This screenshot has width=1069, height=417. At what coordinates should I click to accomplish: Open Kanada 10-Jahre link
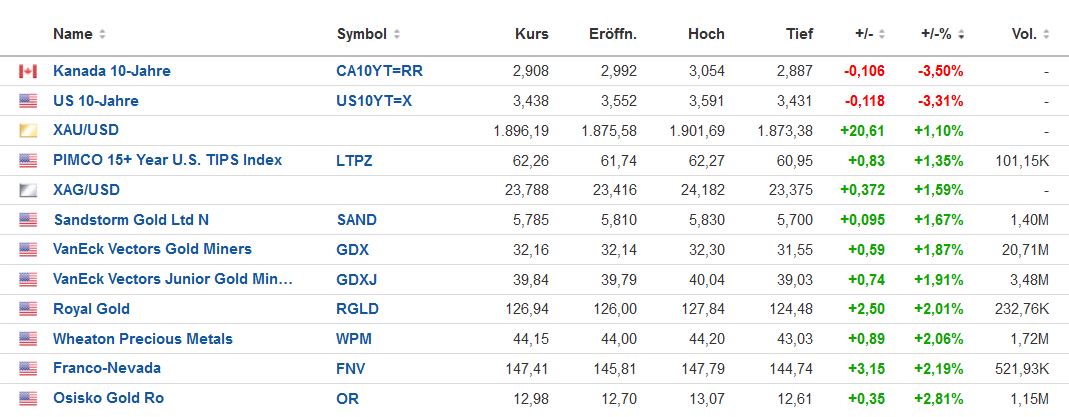click(x=112, y=71)
